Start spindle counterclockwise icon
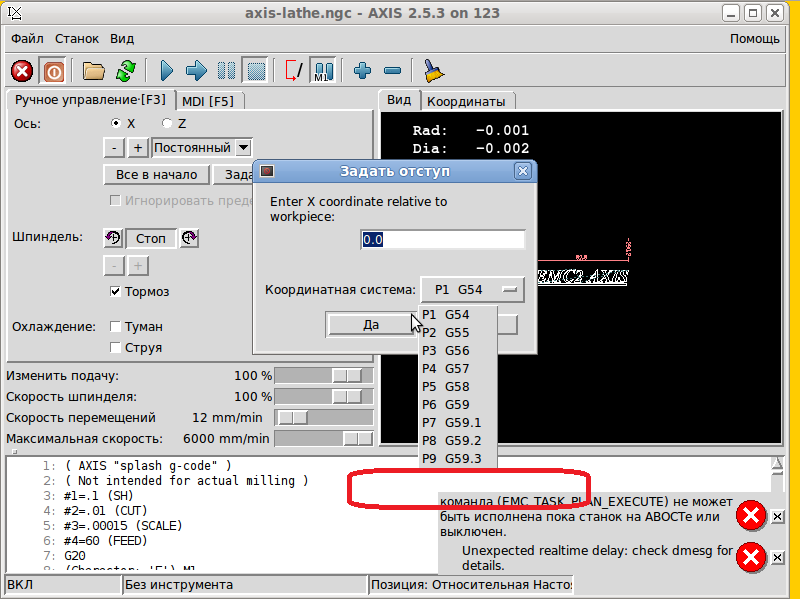This screenshot has width=800, height=600. (x=113, y=238)
